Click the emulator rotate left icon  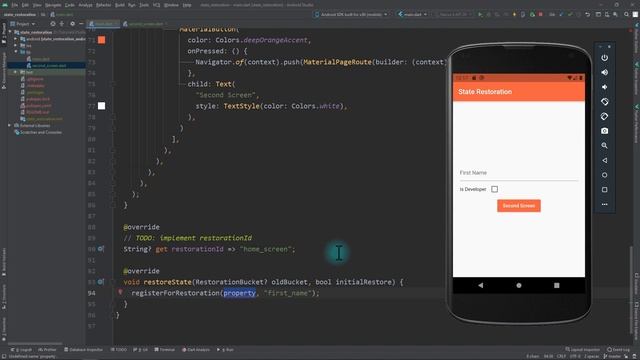[604, 102]
